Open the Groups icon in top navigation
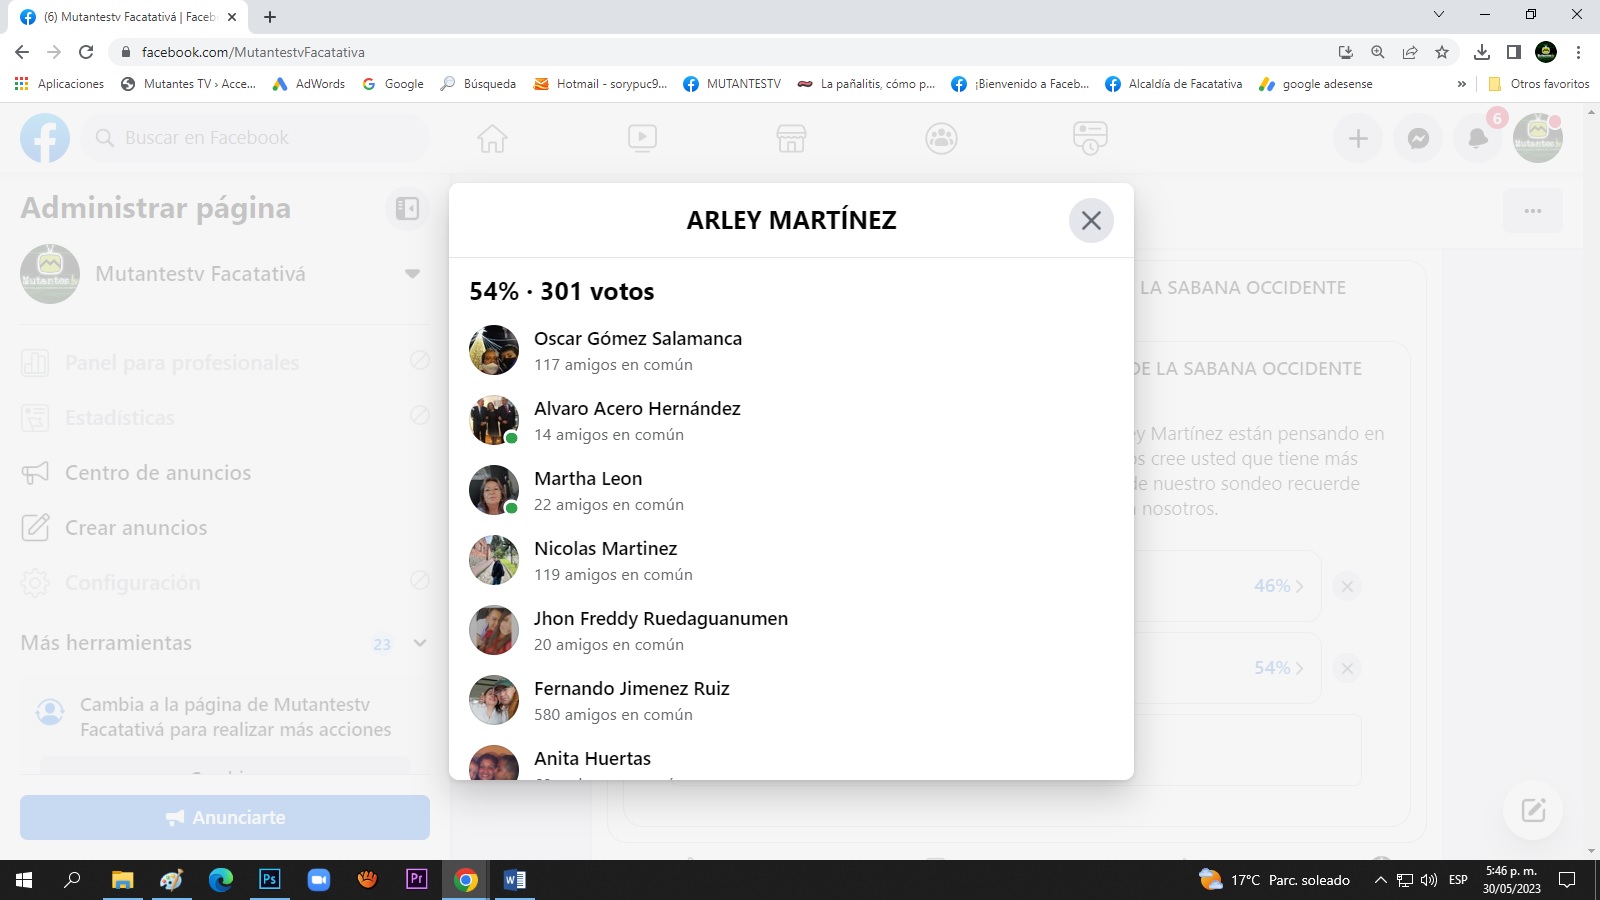The width and height of the screenshot is (1600, 900). click(x=941, y=138)
